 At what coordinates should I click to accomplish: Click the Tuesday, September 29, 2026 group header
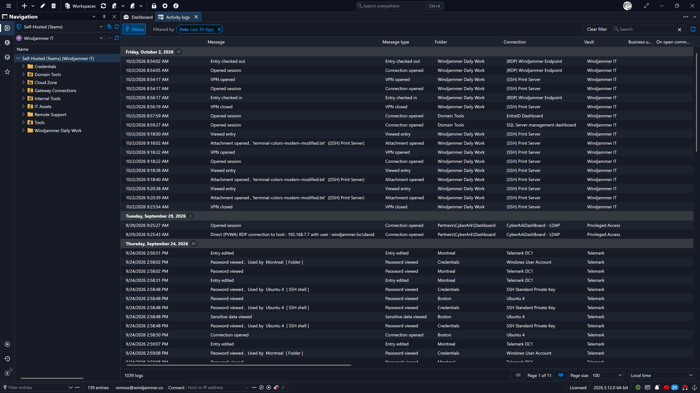point(407,216)
